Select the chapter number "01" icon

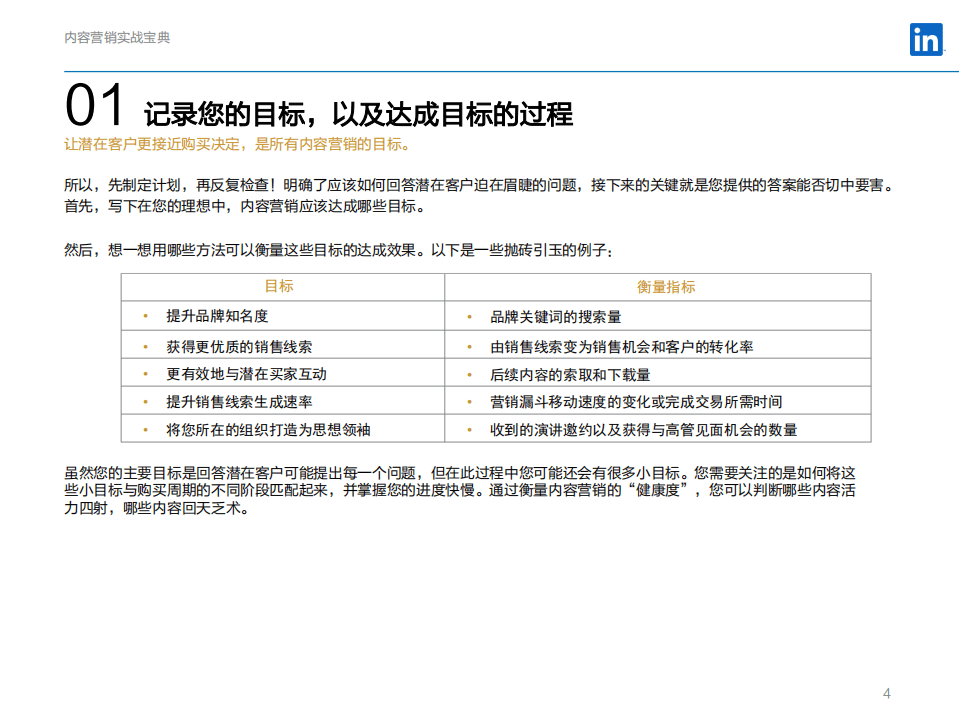(x=93, y=102)
